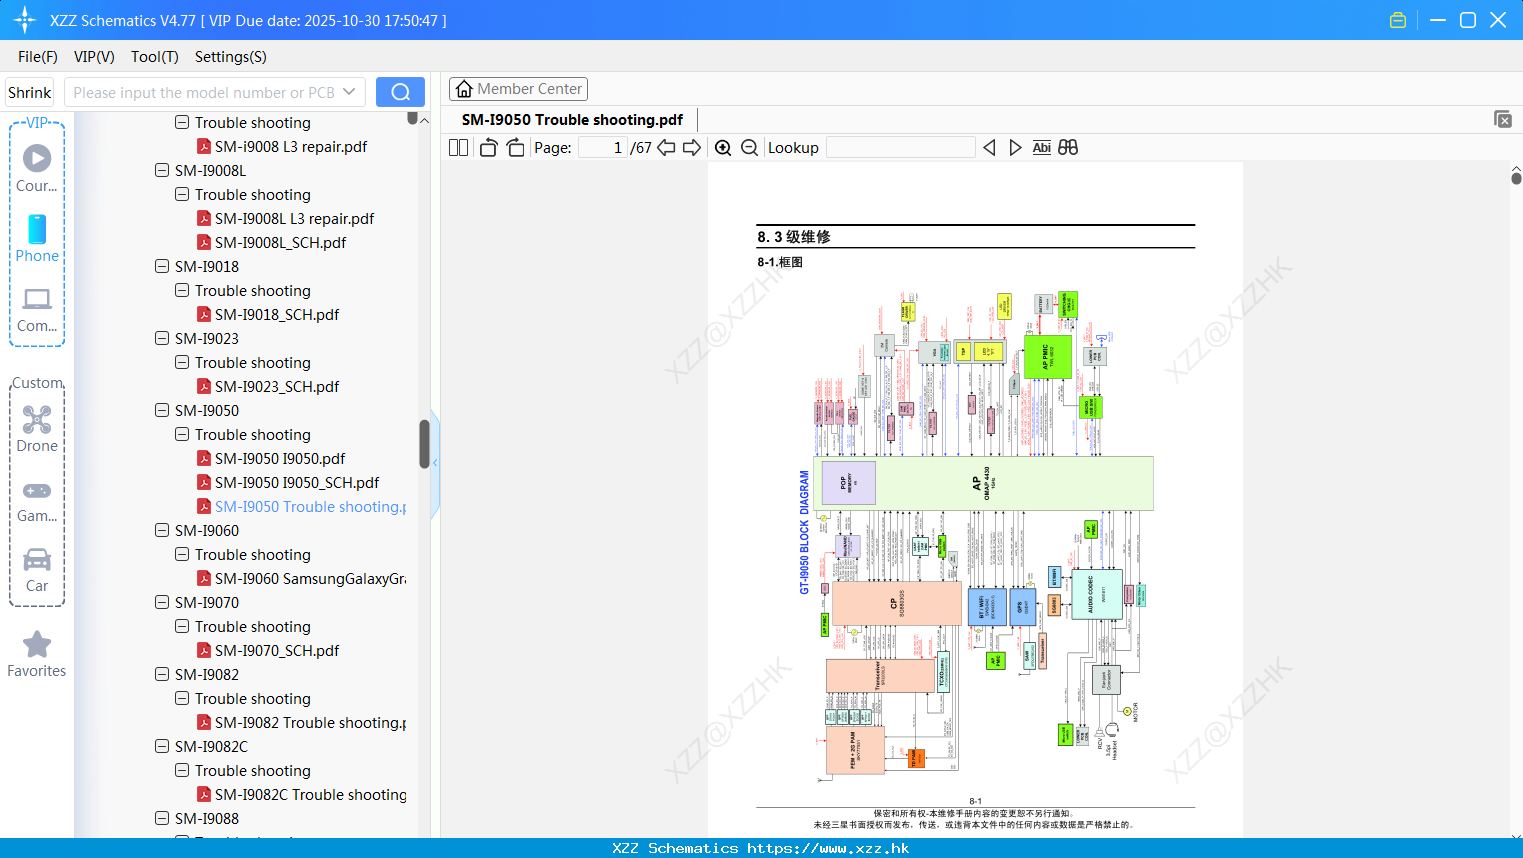This screenshot has height=858, width=1523.
Task: Click the Abi match-word icon
Action: pyautogui.click(x=1041, y=148)
